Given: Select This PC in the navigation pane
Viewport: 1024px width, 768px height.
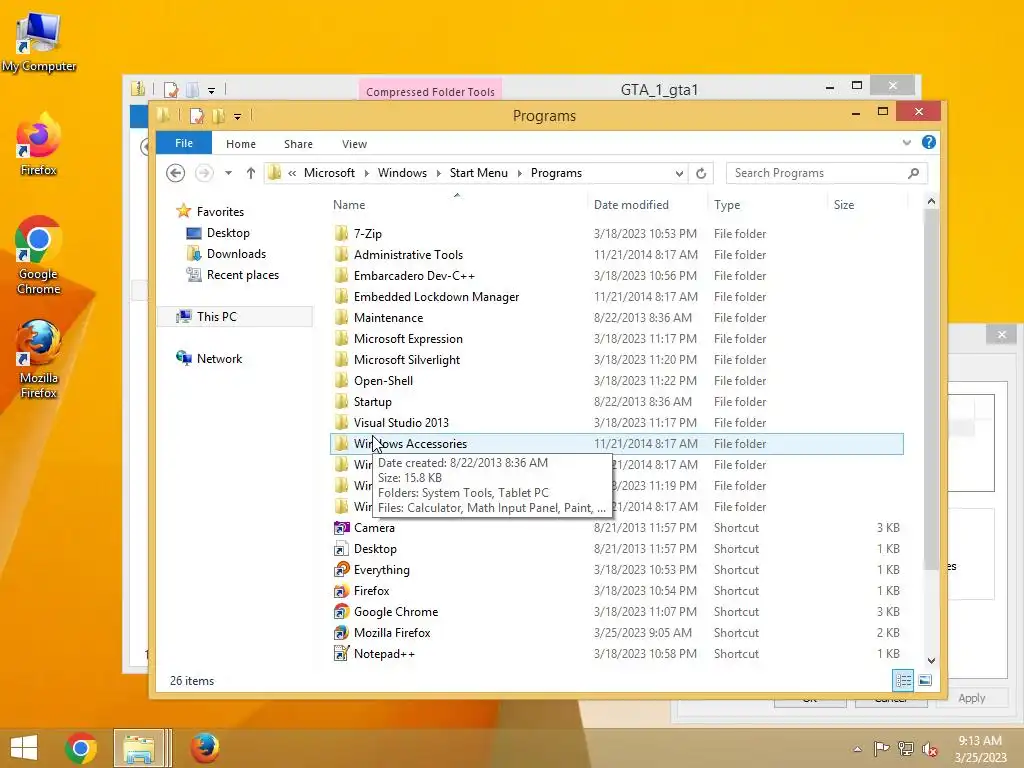Looking at the screenshot, I should click(217, 317).
